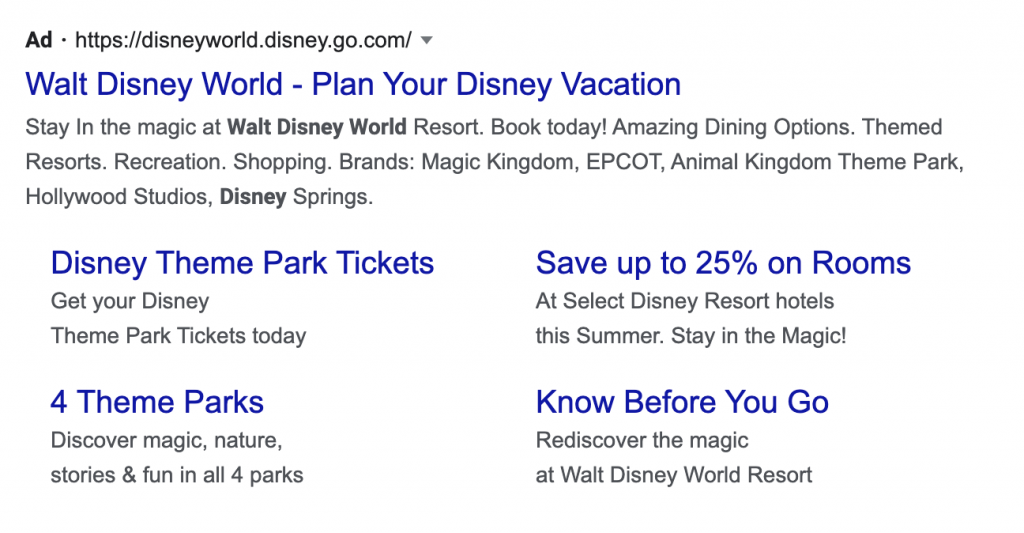Click the 'Hollywood Studios' text in description
The image size is (1024, 533).
click(117, 197)
